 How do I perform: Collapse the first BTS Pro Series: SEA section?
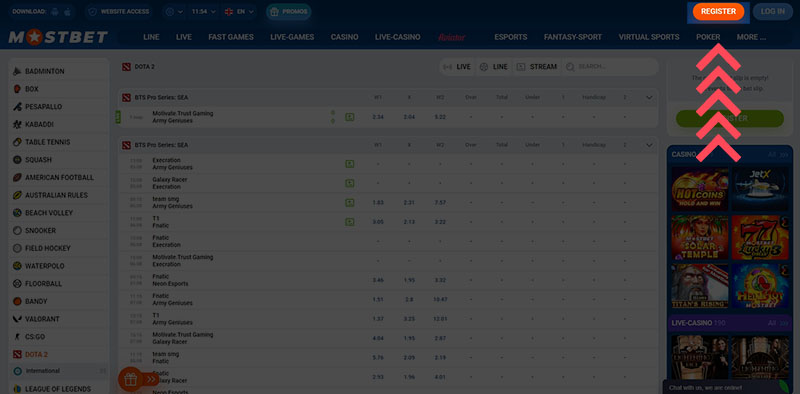[x=649, y=97]
